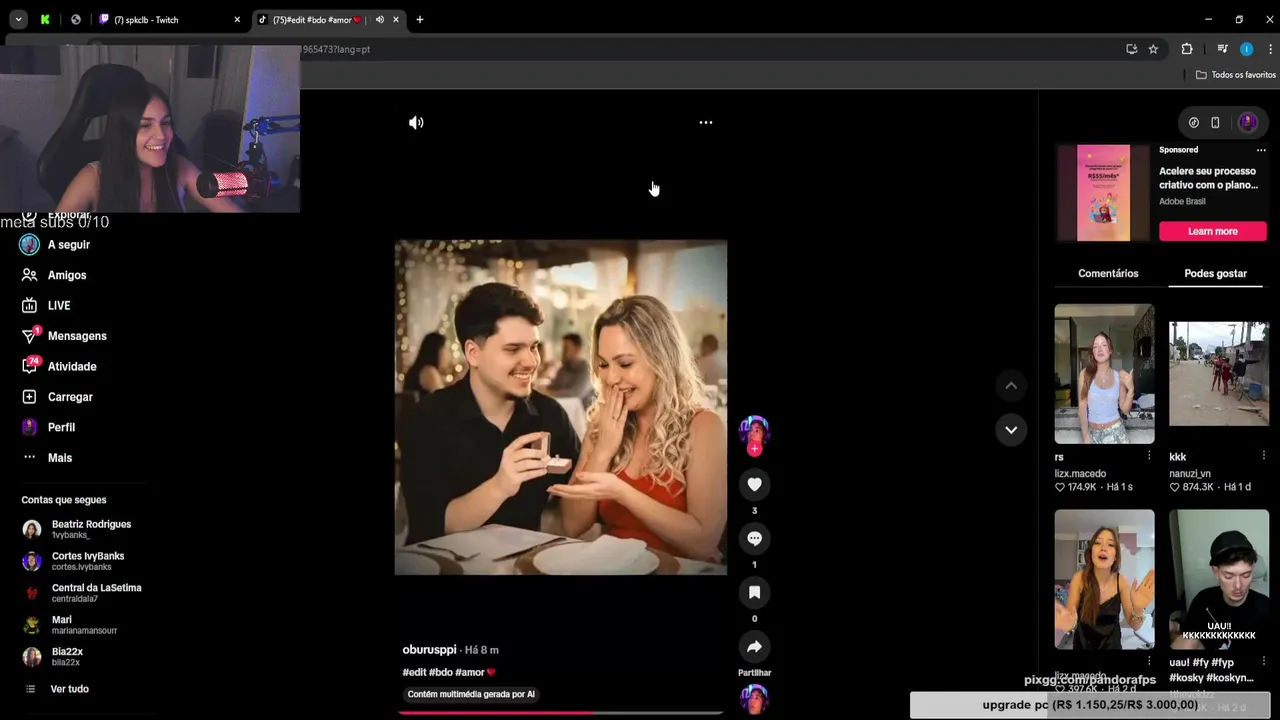Click the 'Contém multimédia gerada por AI' label
Viewport: 1280px width, 720px height.
pyautogui.click(x=470, y=694)
